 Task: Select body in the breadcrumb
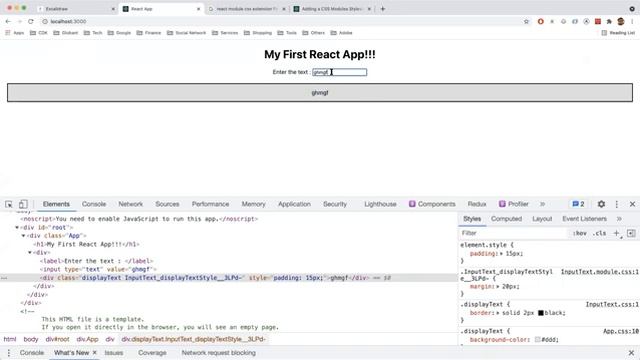(x=31, y=339)
